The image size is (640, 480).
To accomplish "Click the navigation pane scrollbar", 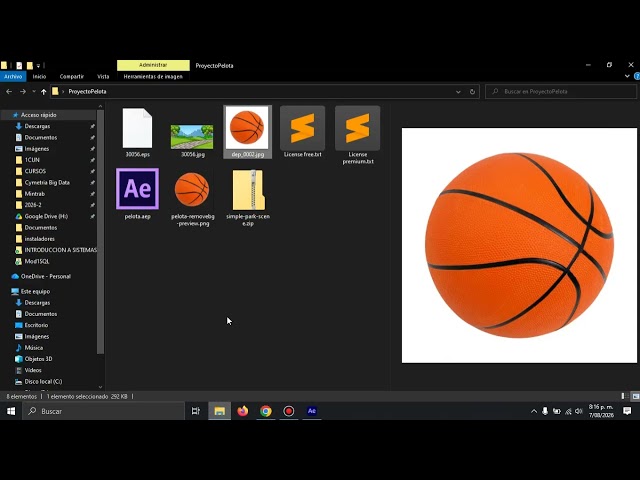I will (x=100, y=232).
